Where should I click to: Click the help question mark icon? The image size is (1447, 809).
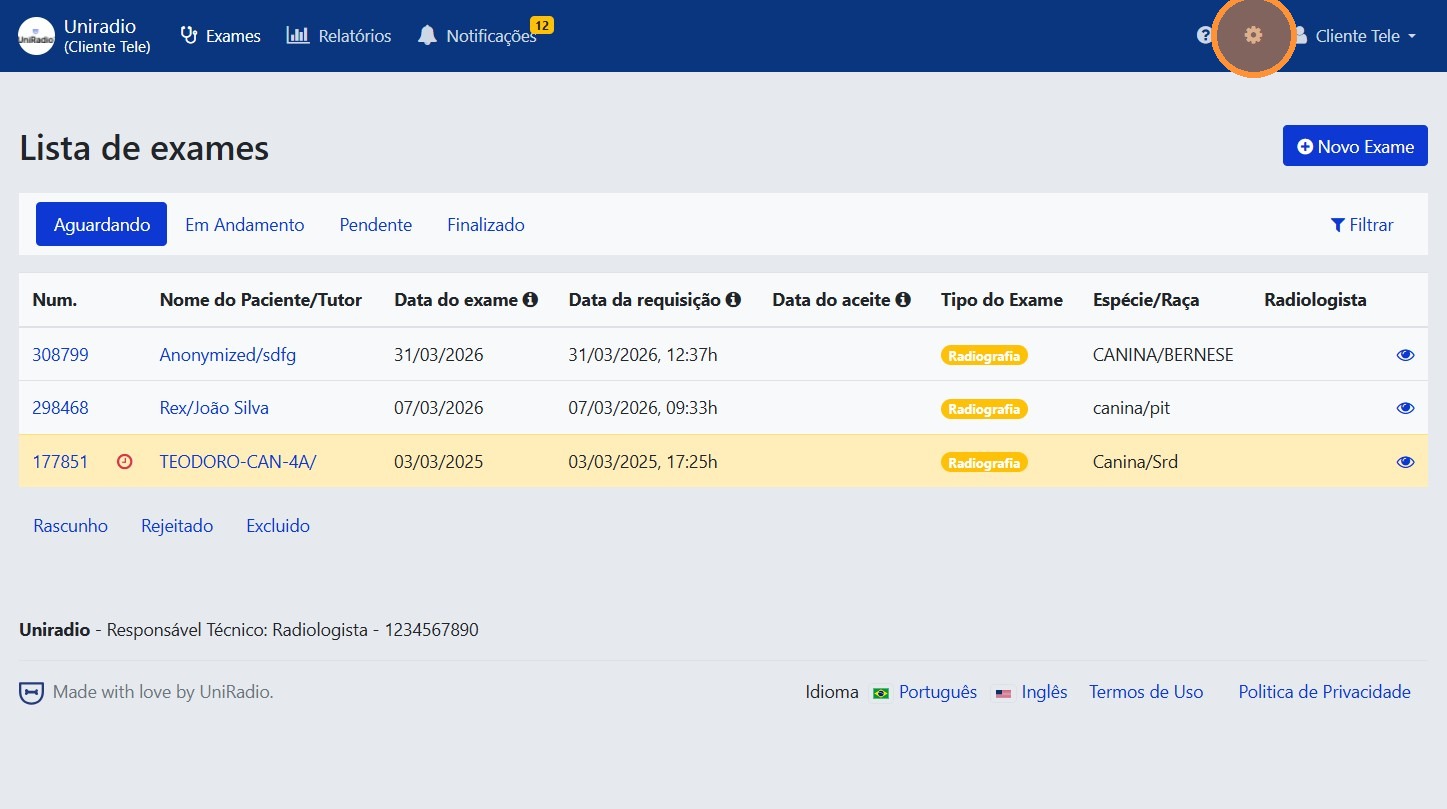coord(1203,35)
